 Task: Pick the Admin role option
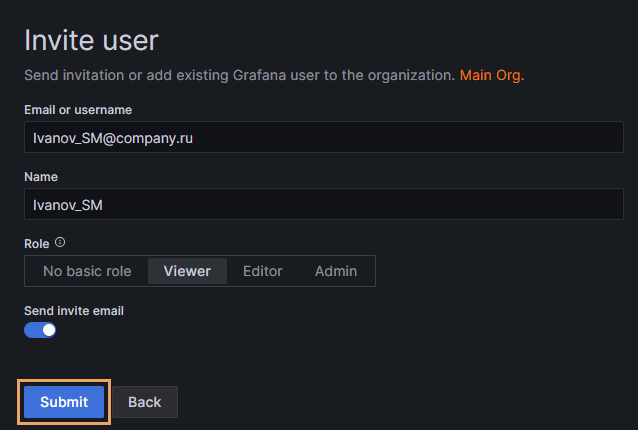coord(336,271)
